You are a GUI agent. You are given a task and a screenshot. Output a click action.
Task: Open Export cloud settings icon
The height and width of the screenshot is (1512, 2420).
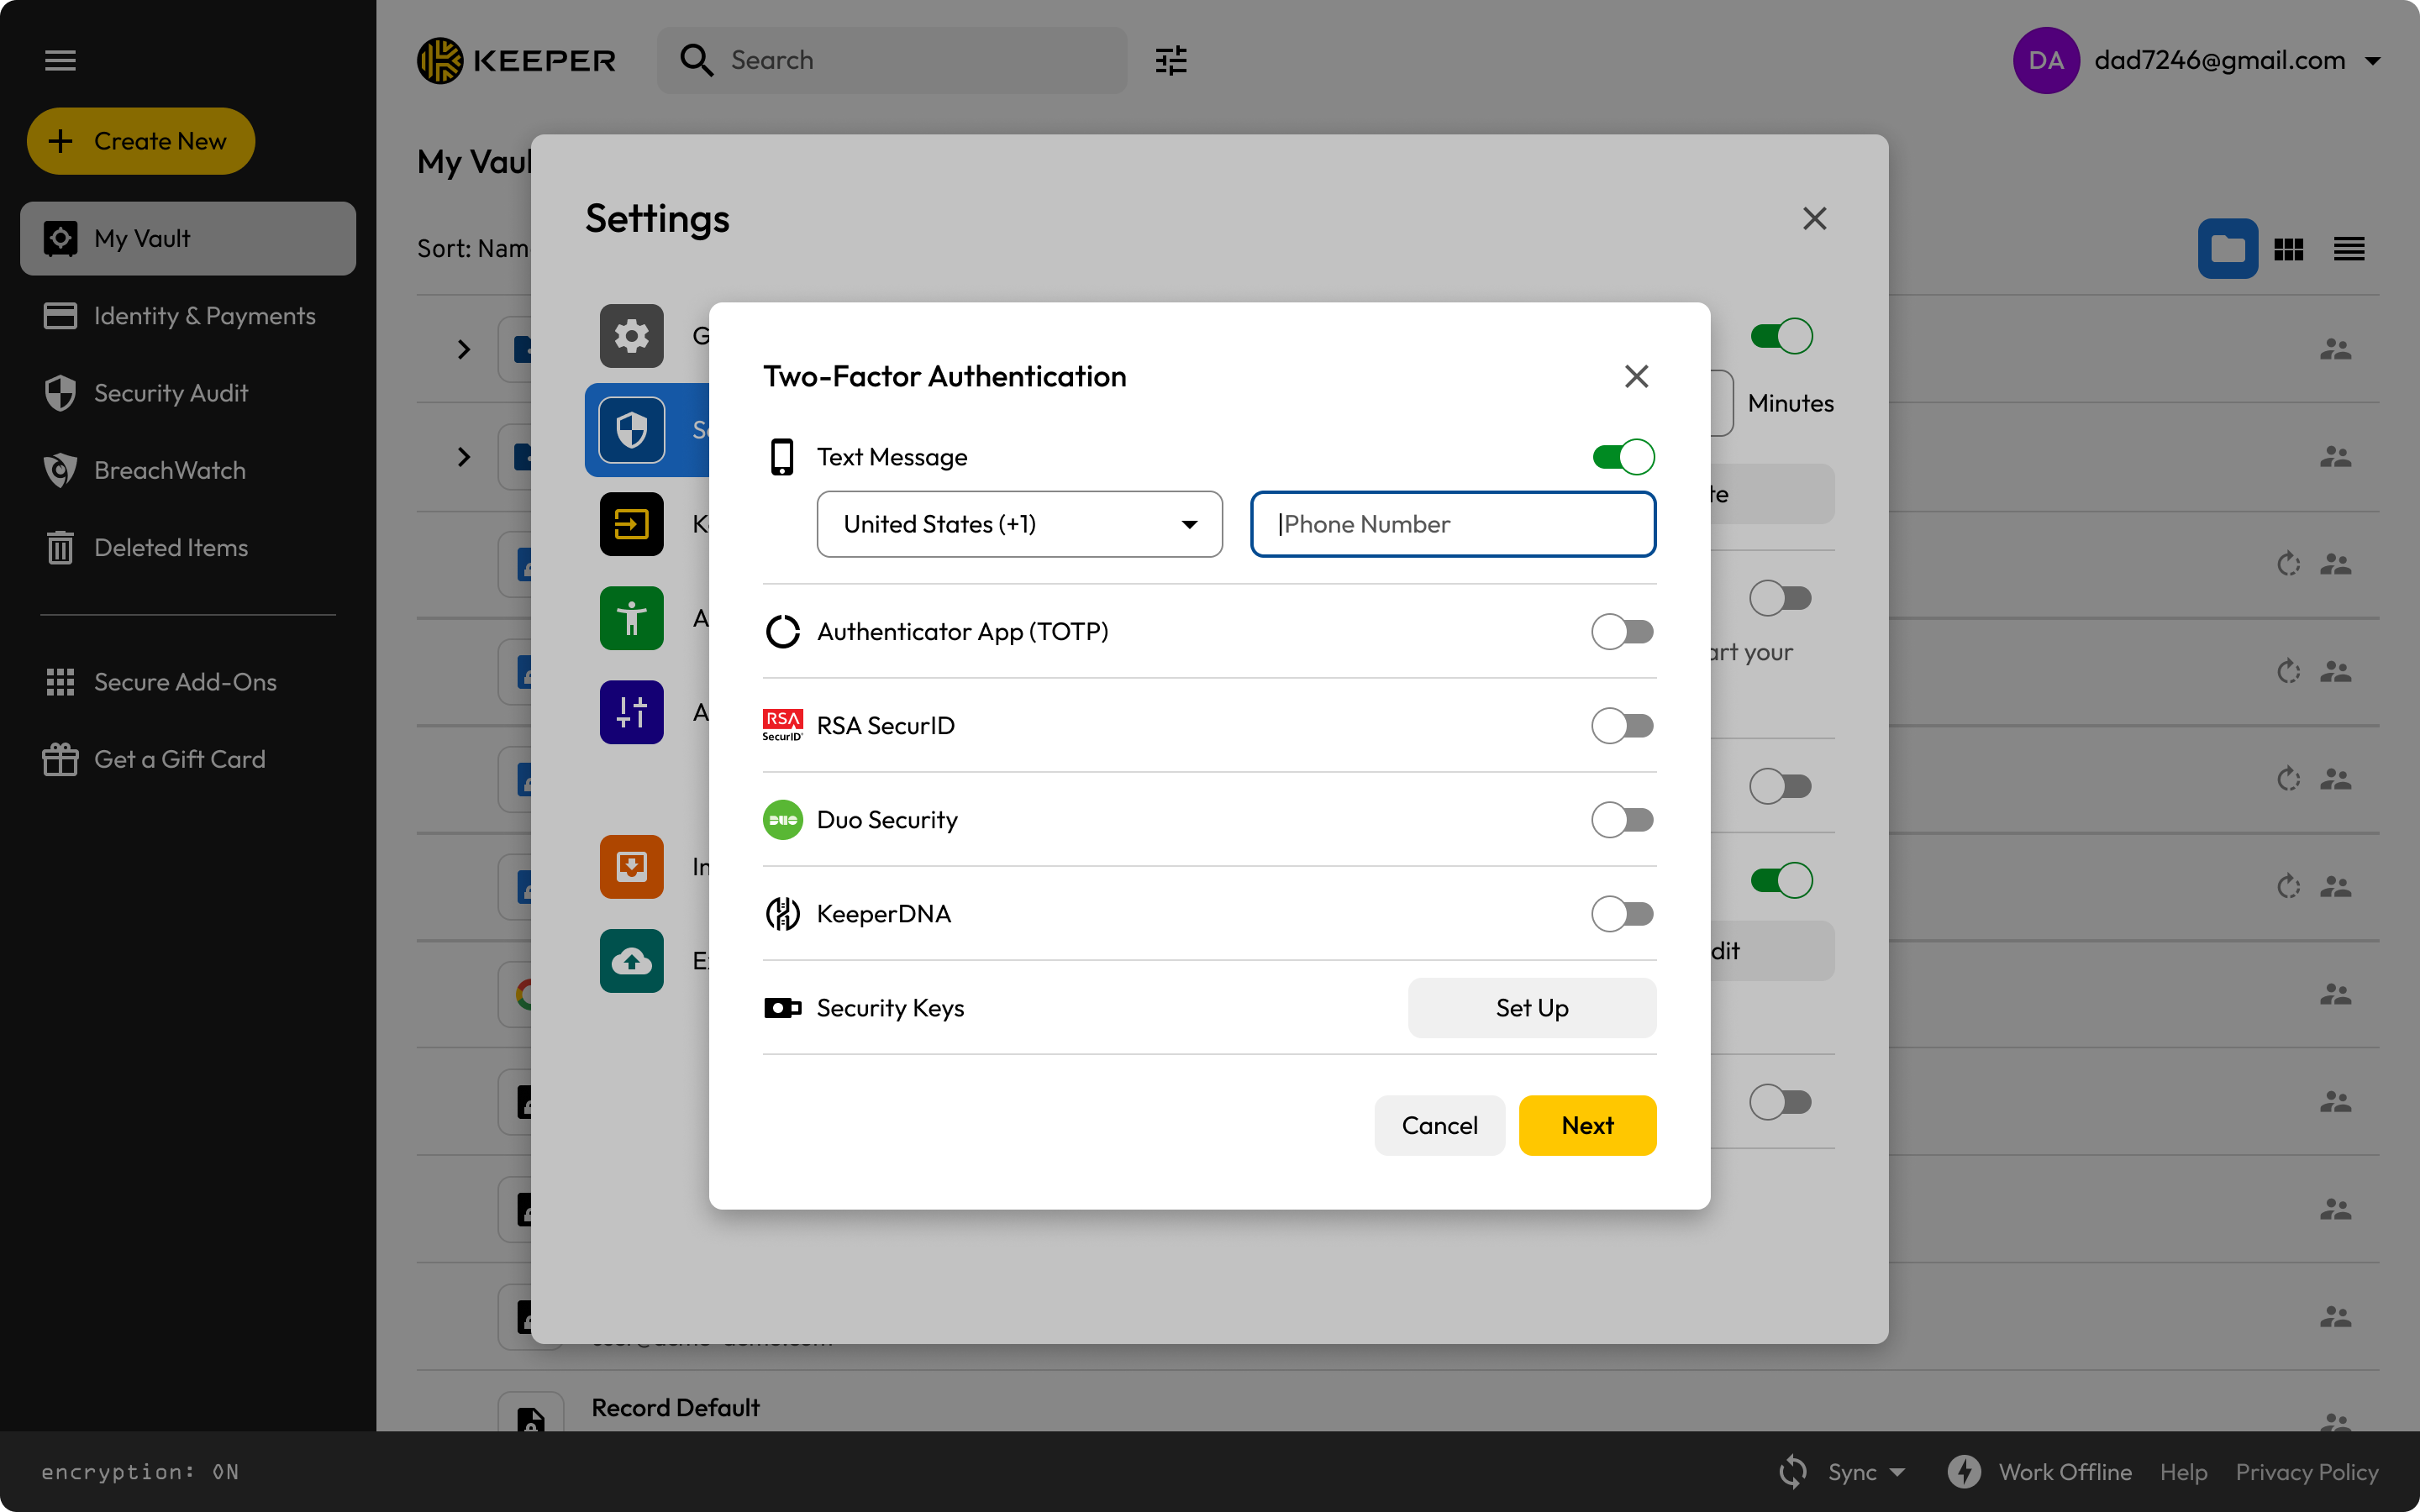pos(631,960)
